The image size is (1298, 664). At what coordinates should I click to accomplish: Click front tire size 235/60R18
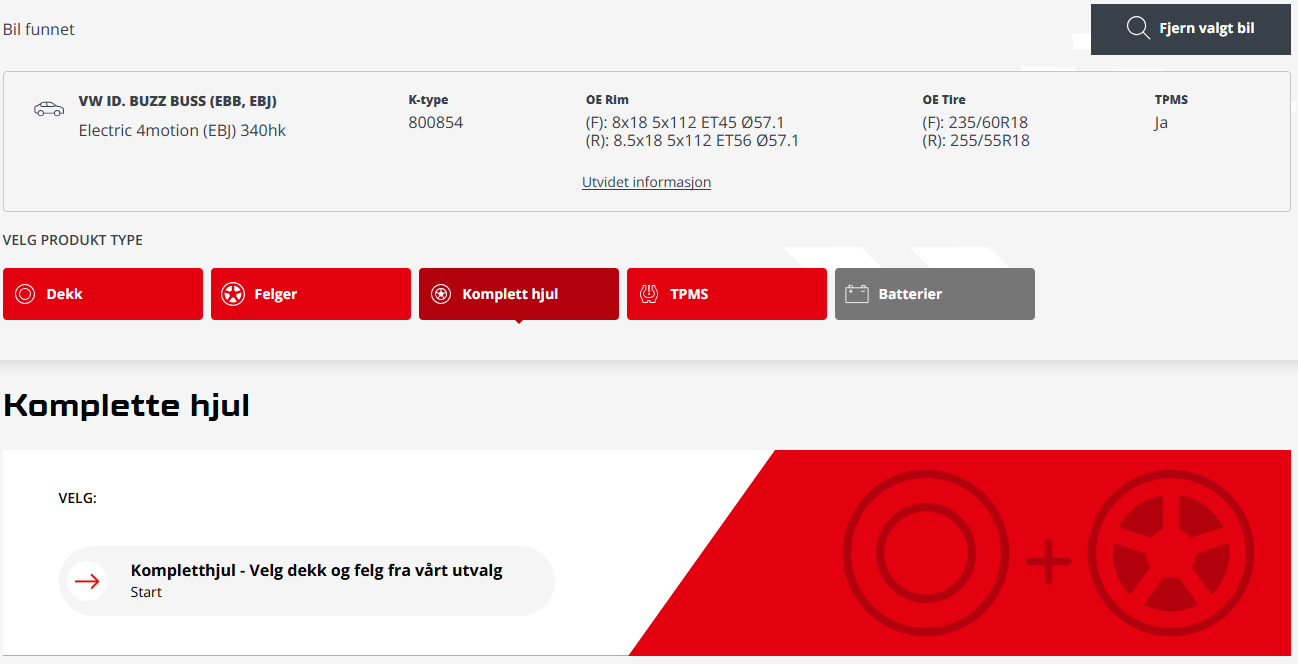[975, 122]
